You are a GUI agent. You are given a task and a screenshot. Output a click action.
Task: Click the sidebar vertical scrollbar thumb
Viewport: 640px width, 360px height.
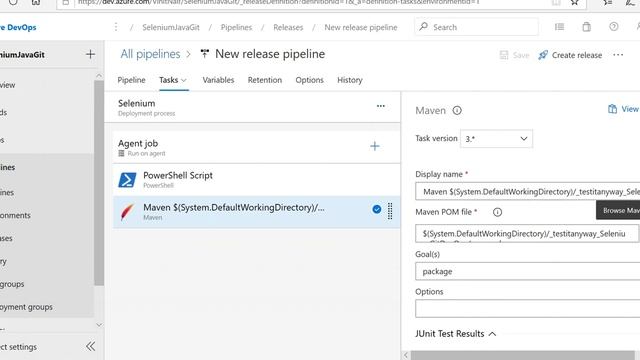click(x=99, y=183)
